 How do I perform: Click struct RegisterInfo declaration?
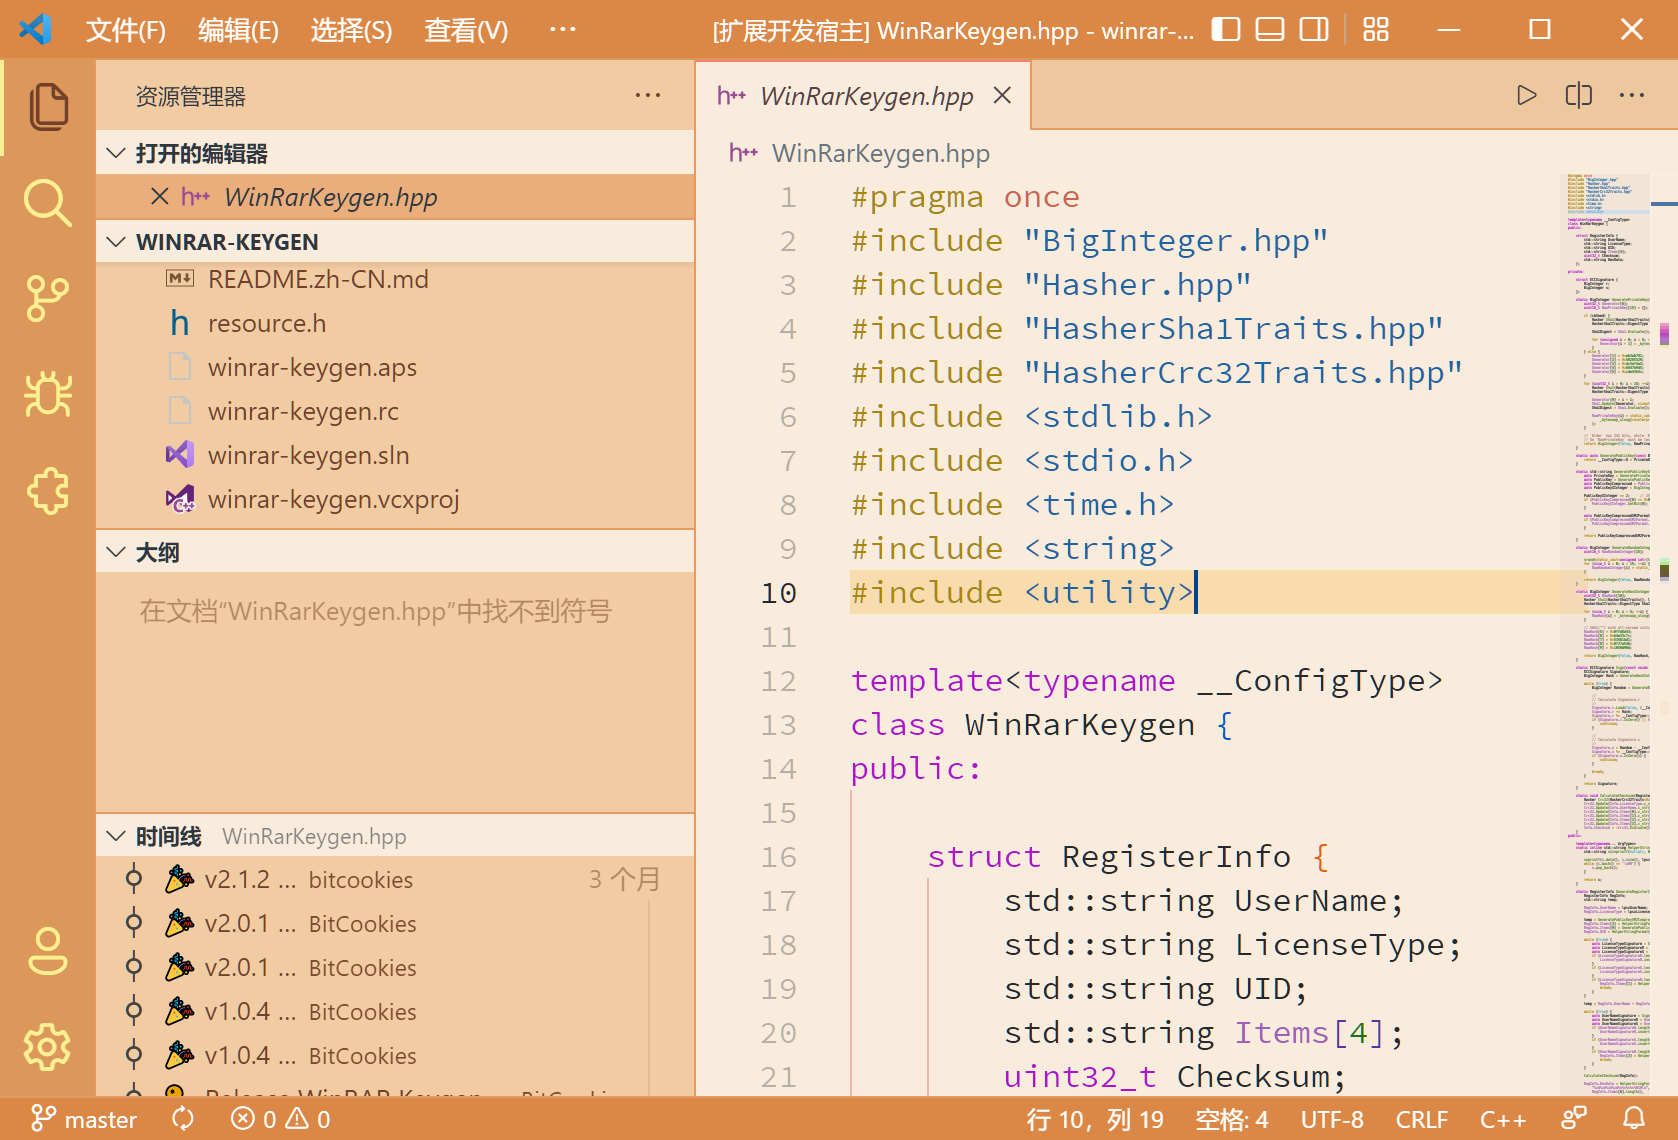[x=1128, y=857]
